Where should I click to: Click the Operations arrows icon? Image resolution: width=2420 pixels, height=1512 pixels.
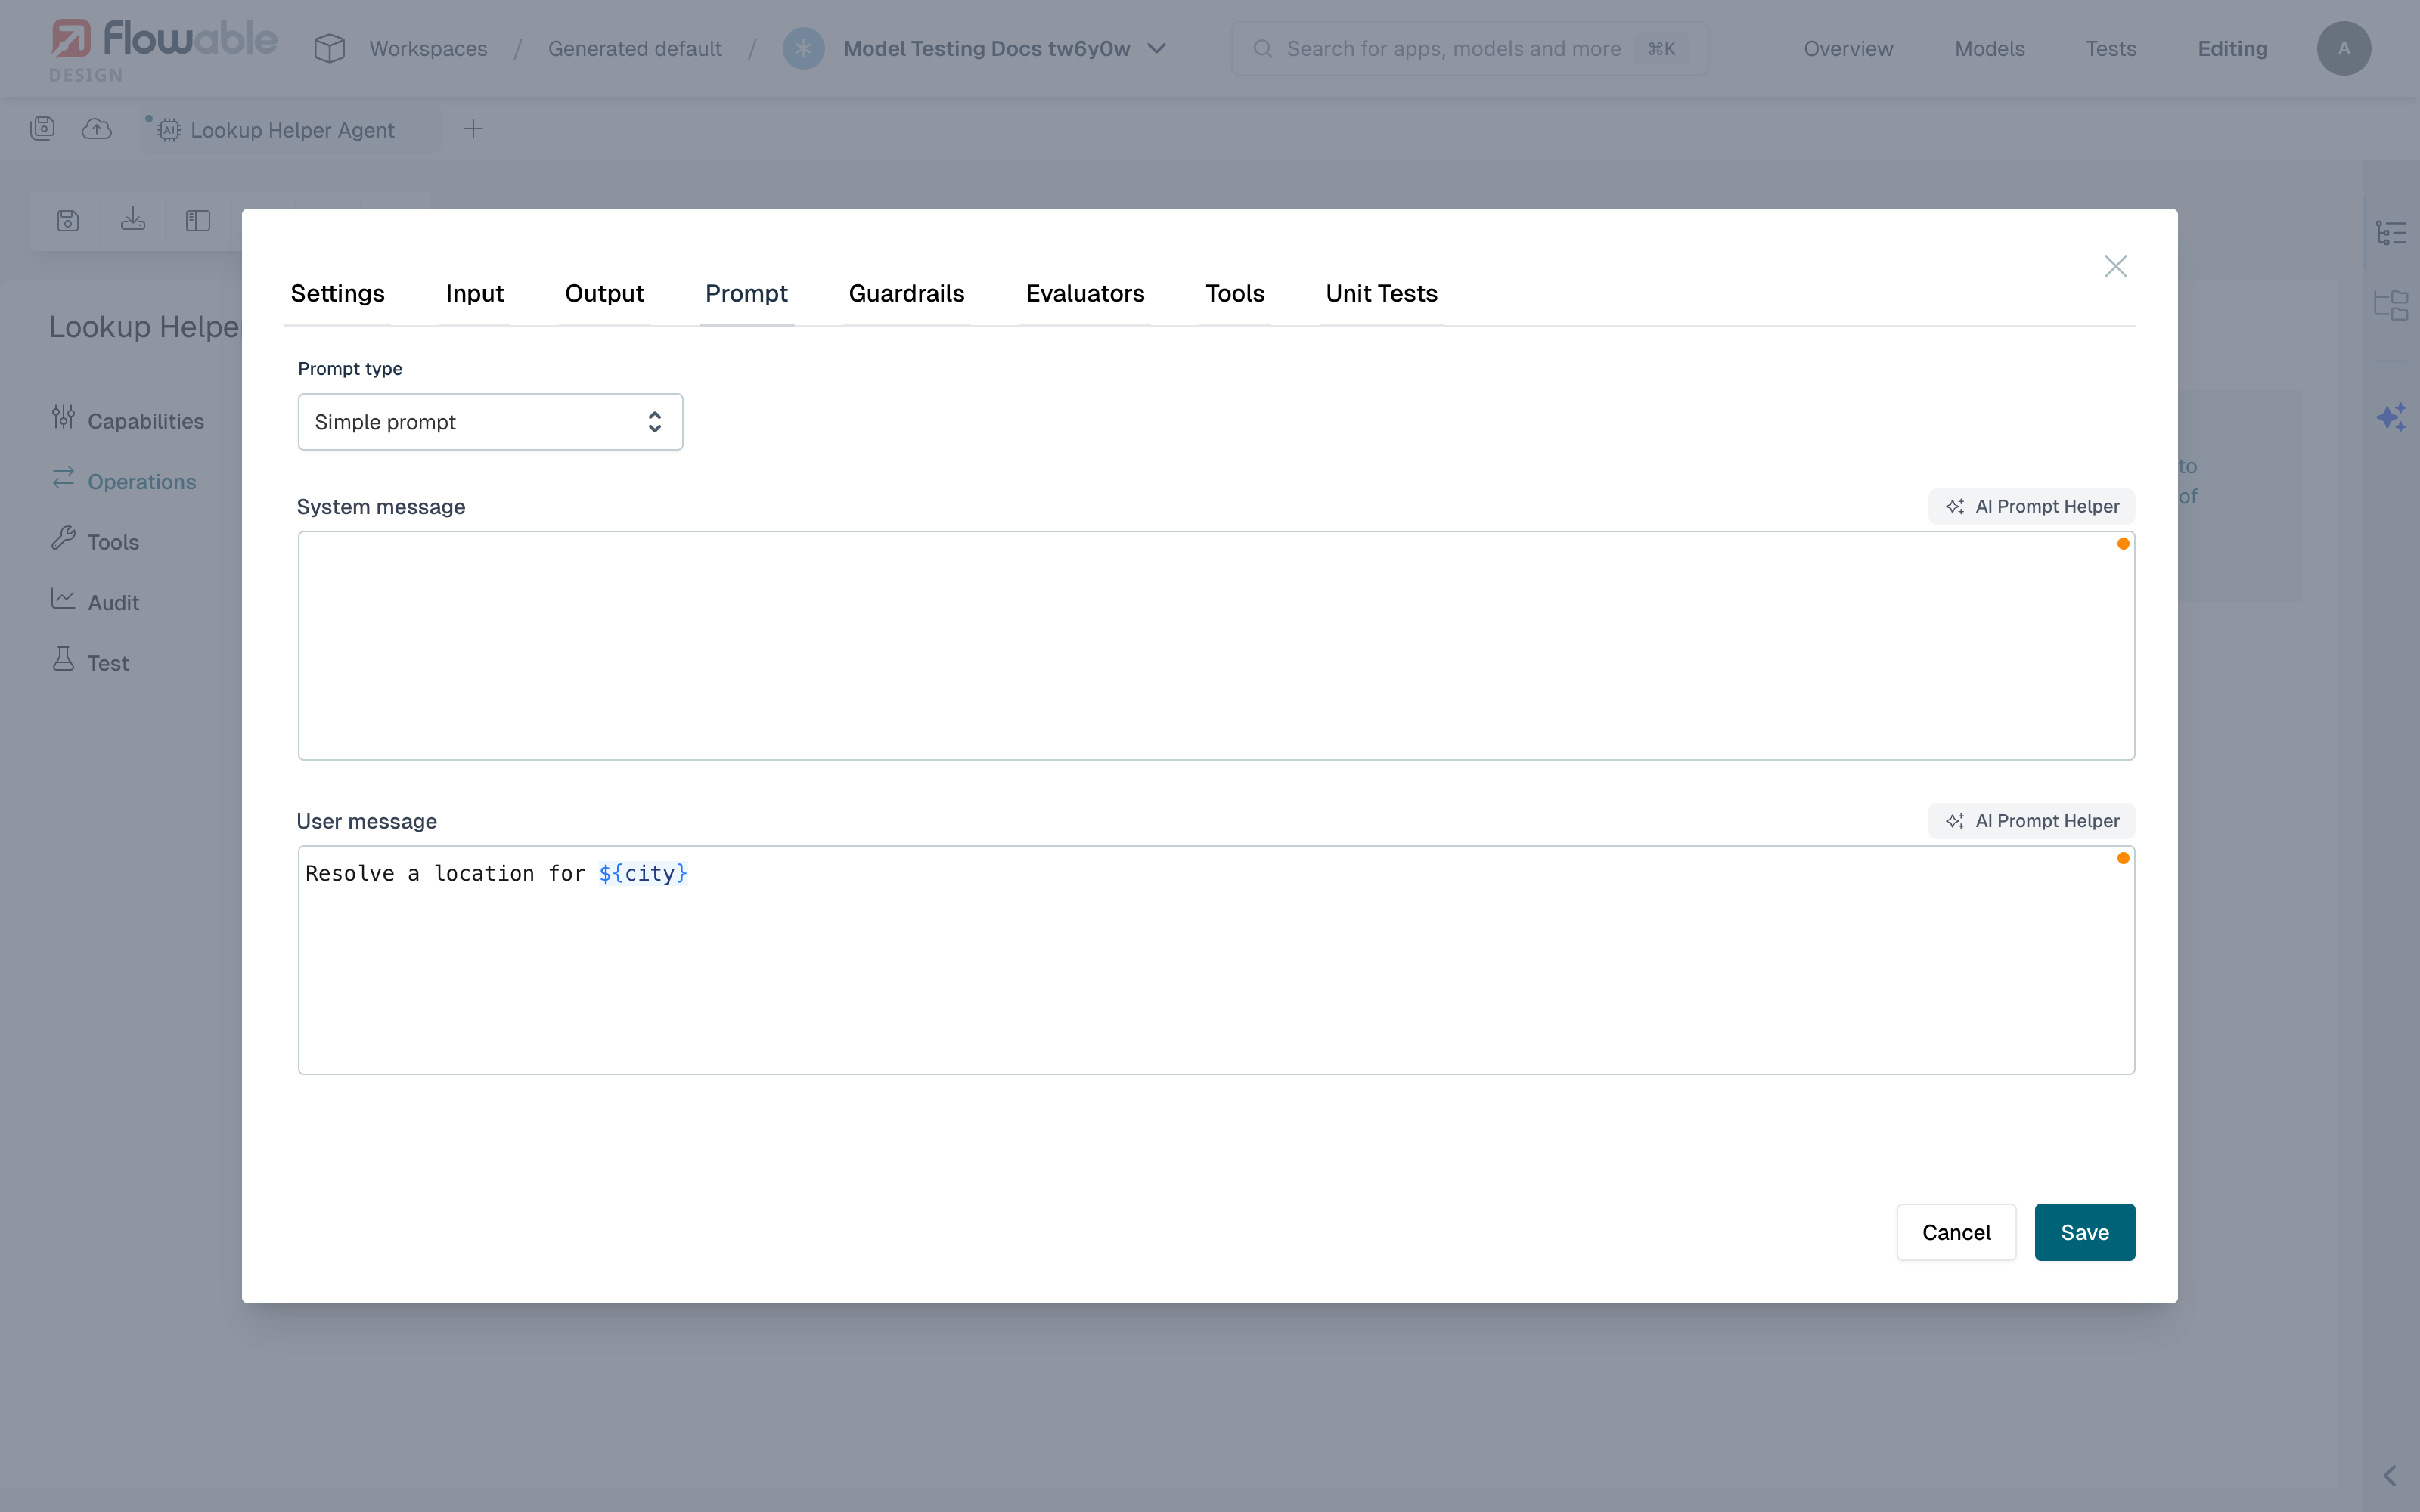[x=63, y=478]
